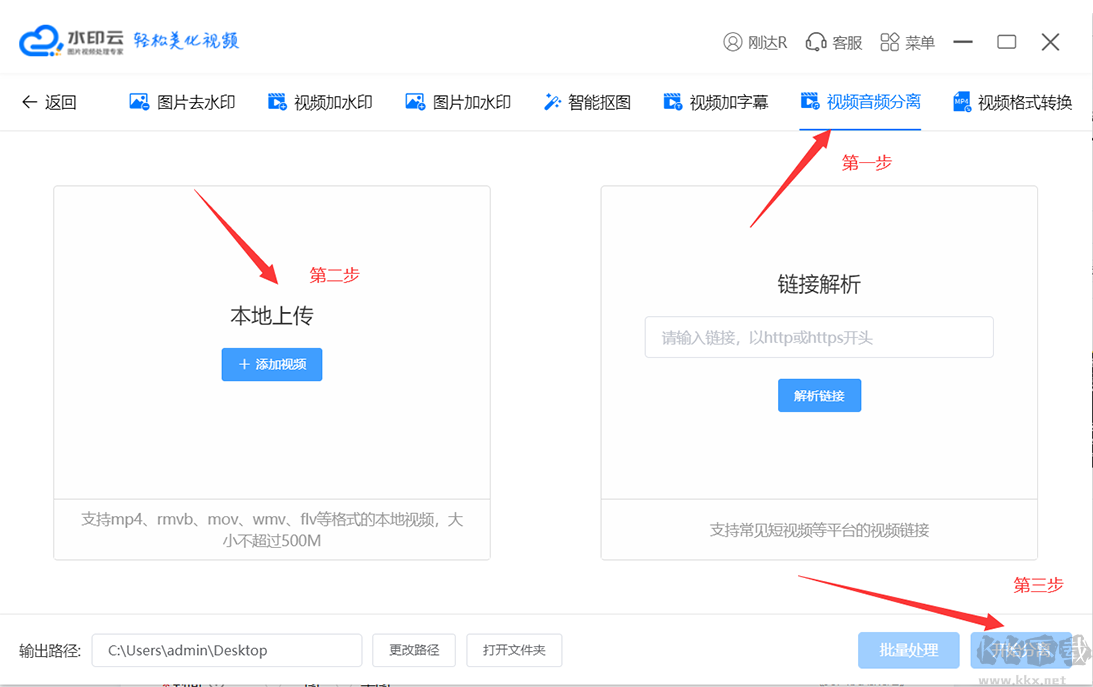This screenshot has height=687, width=1093.
Task: Open 批量处理 batch processing
Action: (x=908, y=650)
